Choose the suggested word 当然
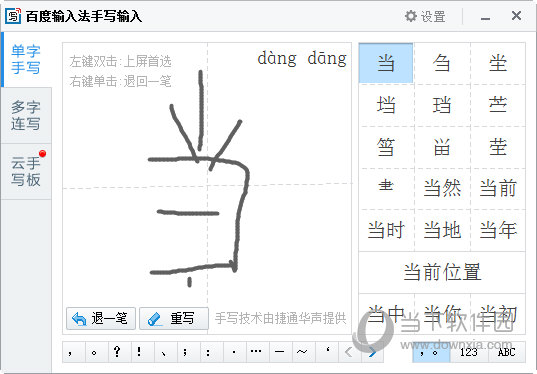Viewport: 537px width, 374px height. pyautogui.click(x=442, y=188)
